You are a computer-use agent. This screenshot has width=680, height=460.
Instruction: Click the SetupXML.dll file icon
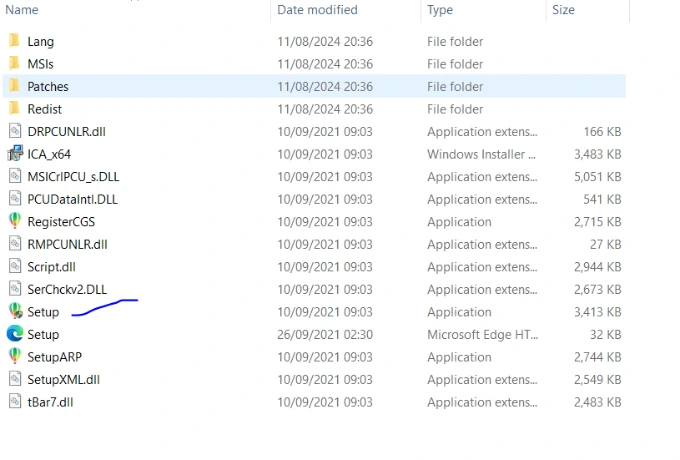pyautogui.click(x=15, y=379)
